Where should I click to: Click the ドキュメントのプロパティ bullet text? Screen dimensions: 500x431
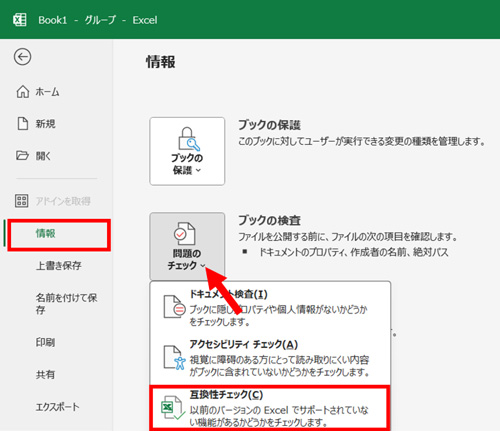(354, 252)
